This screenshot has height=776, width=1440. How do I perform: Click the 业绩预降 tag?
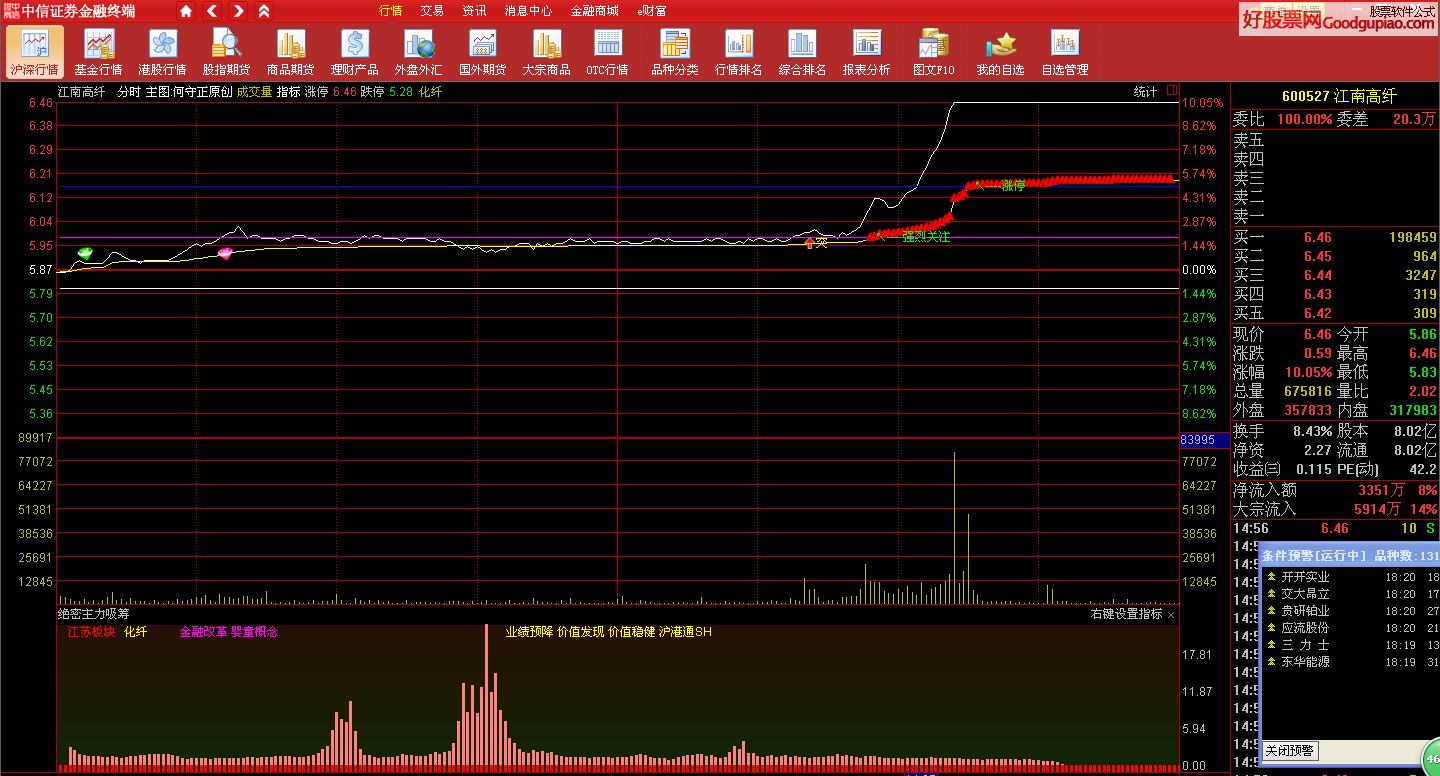[529, 632]
